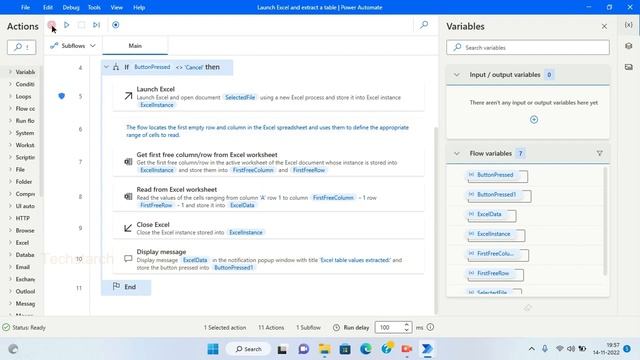640x360 pixels.
Task: Open the Subflows dropdown
Action: pyautogui.click(x=73, y=46)
